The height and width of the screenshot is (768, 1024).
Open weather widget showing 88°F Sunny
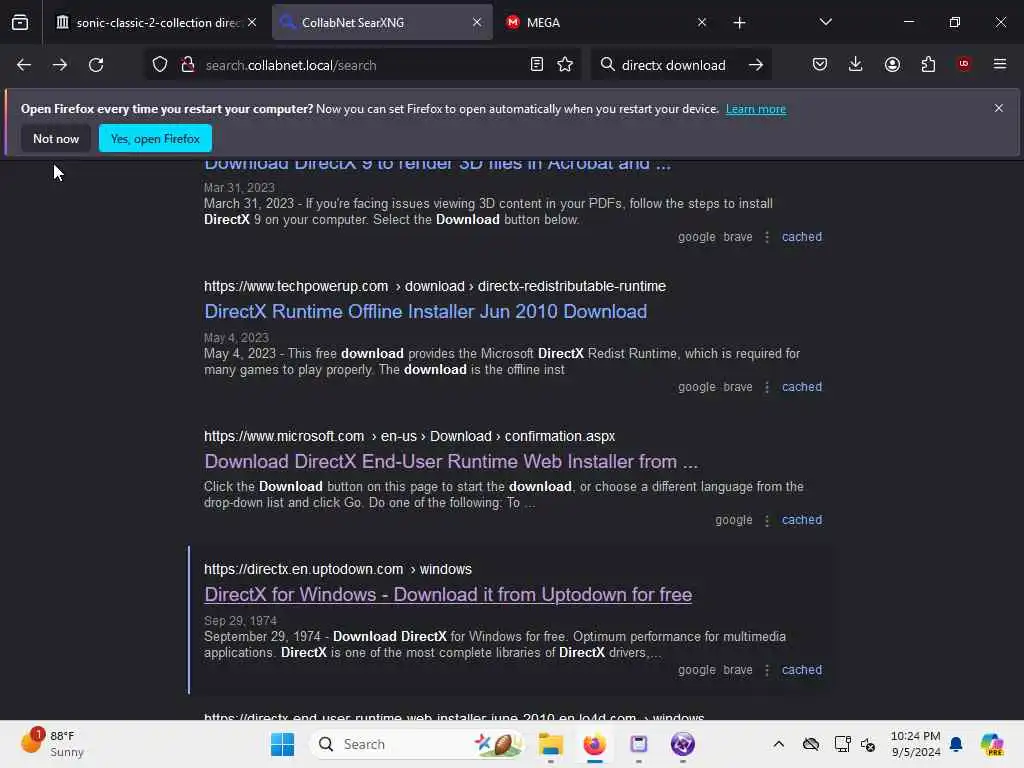pos(54,744)
